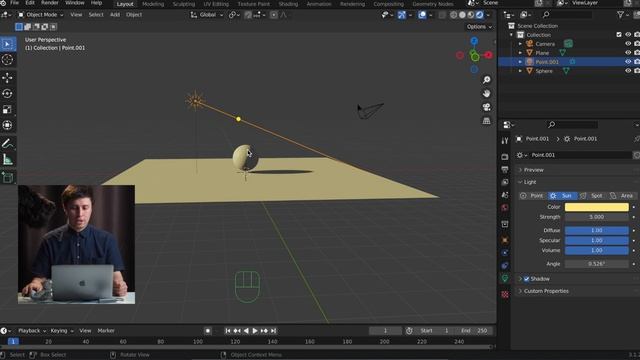Activate the Transform tool

(x=7, y=125)
